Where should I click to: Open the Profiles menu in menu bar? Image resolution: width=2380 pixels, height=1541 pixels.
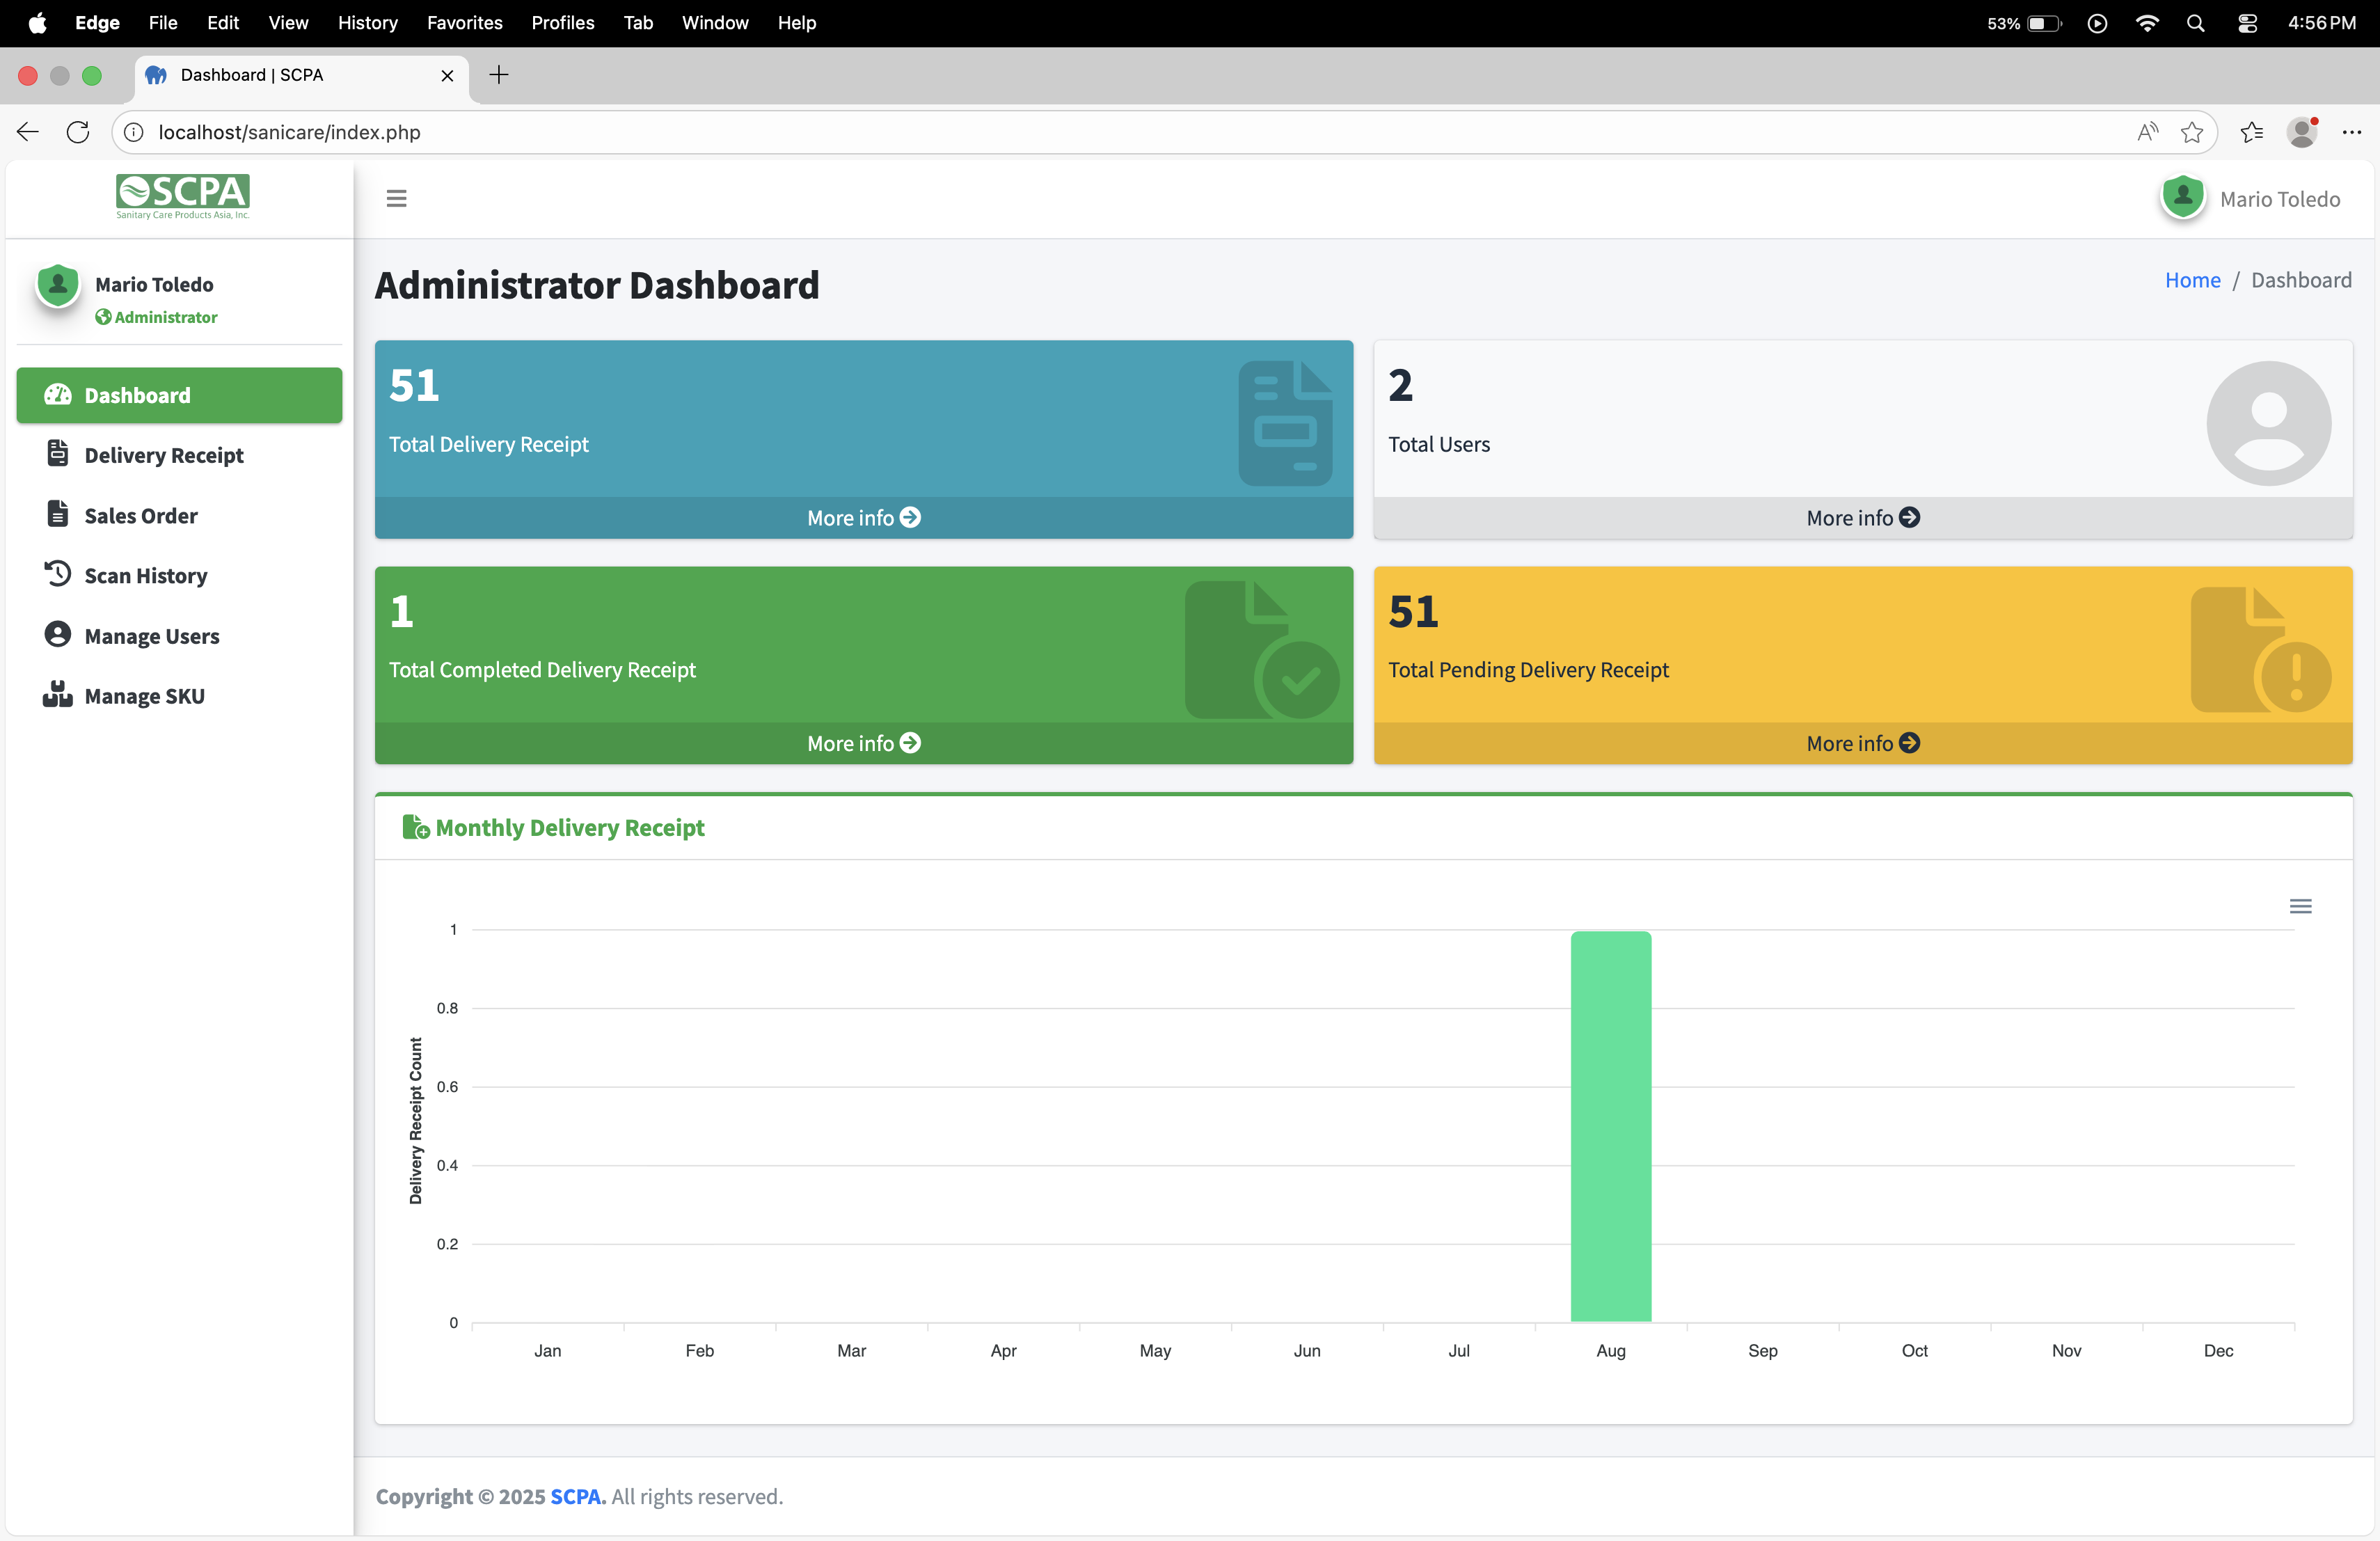562,22
